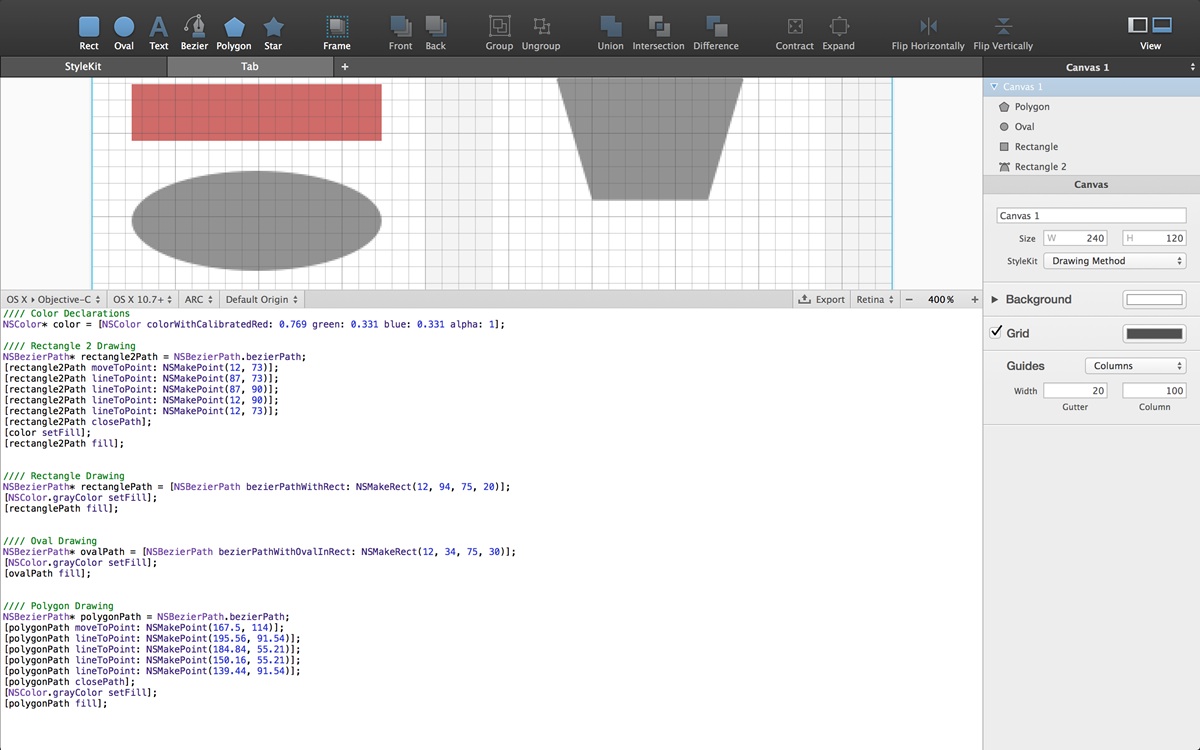Switch to the Tab tab
The image size is (1200, 750).
pyautogui.click(x=250, y=67)
